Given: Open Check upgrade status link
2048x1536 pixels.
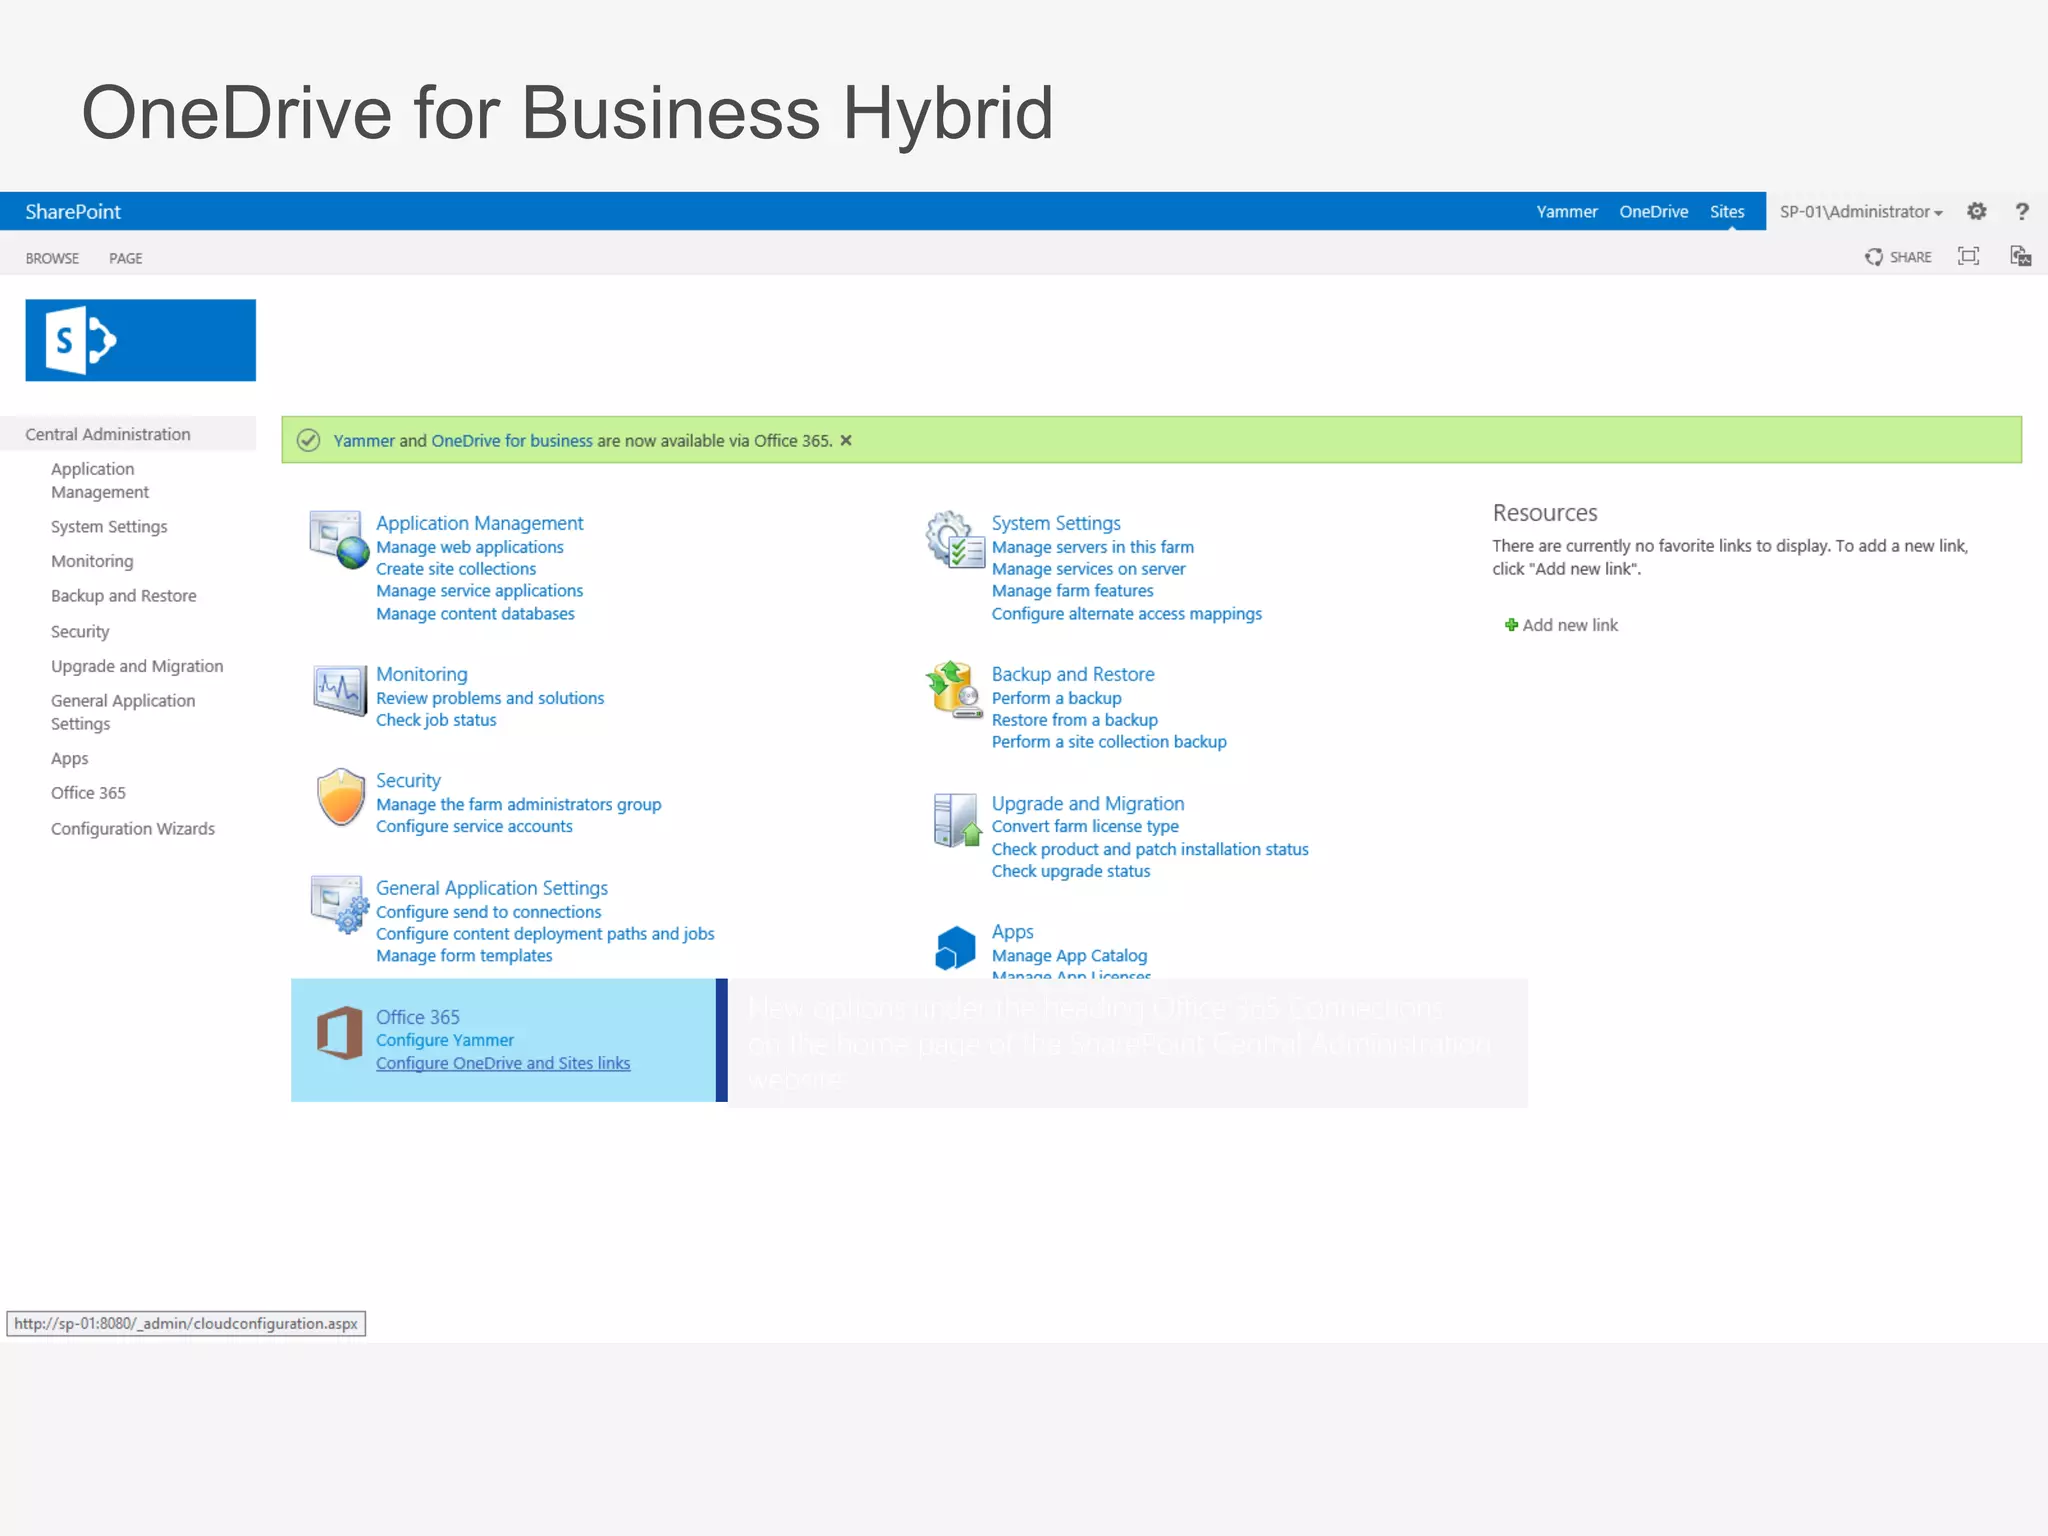Looking at the screenshot, I should coord(1071,871).
